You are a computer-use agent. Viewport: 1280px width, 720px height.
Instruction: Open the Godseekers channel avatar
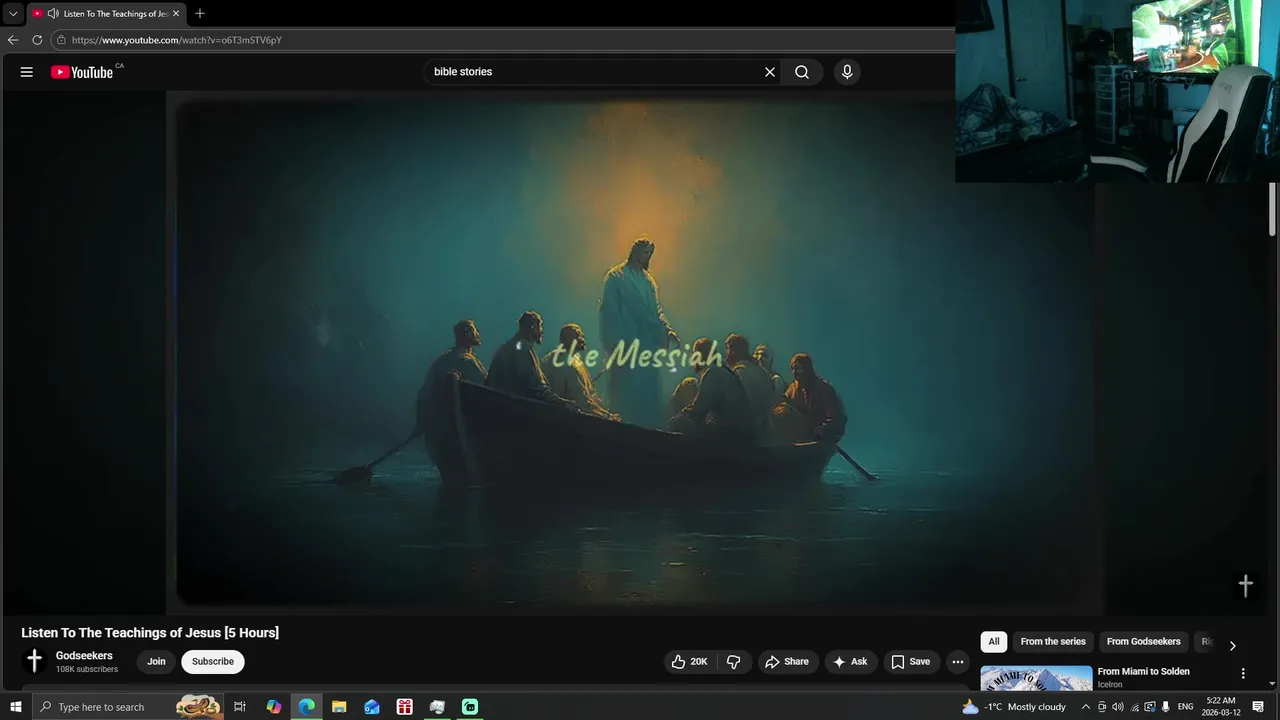point(34,662)
